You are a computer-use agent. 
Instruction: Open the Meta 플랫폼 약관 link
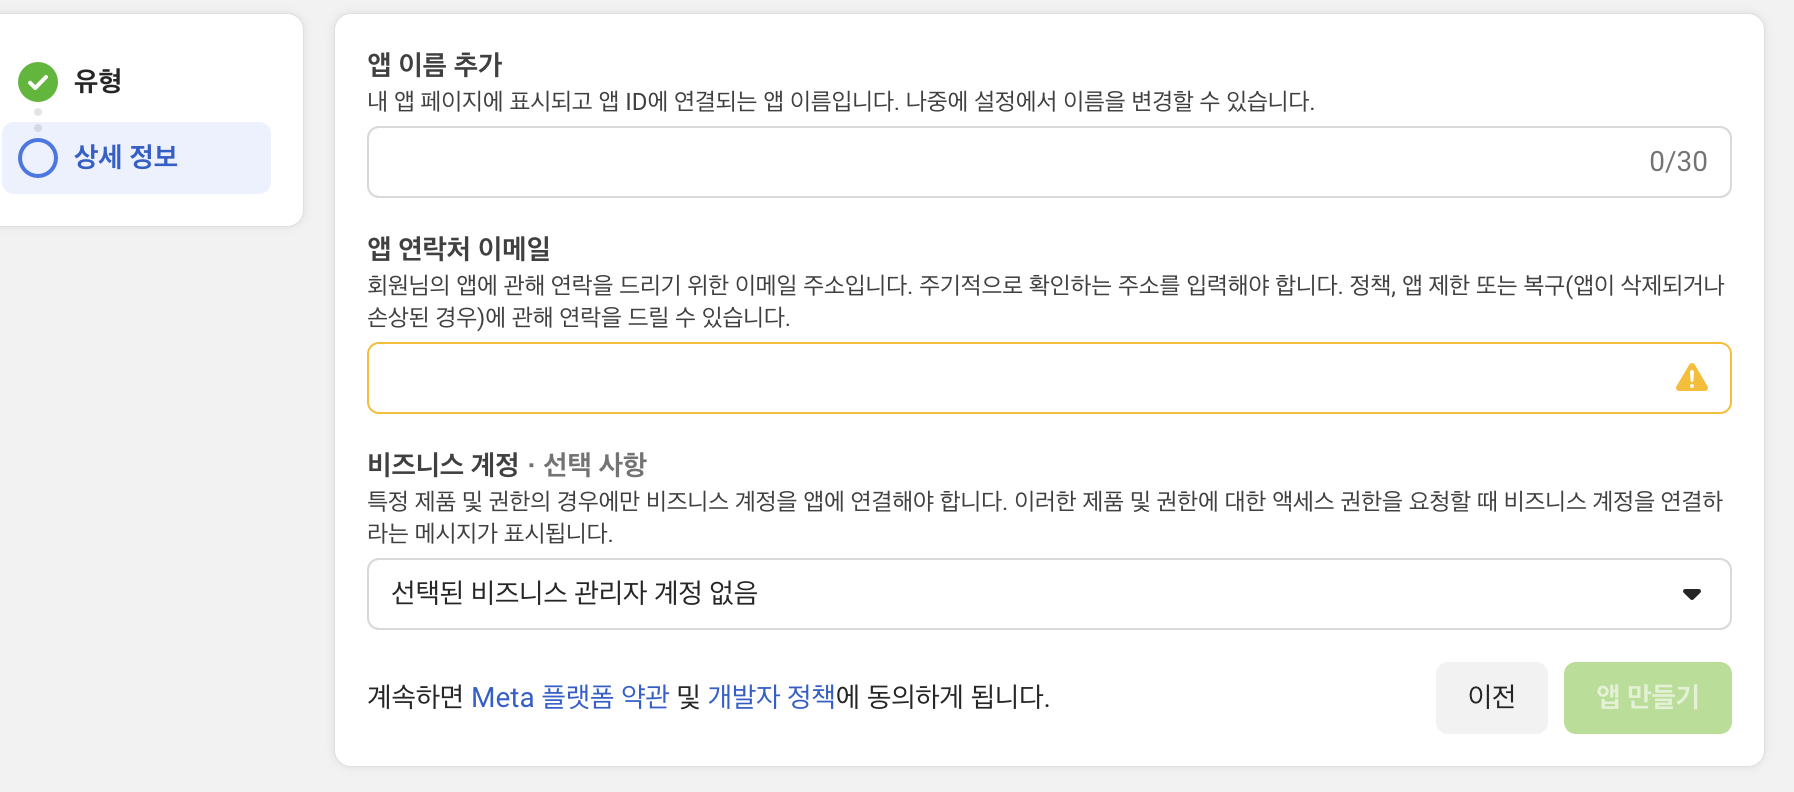[x=570, y=697]
